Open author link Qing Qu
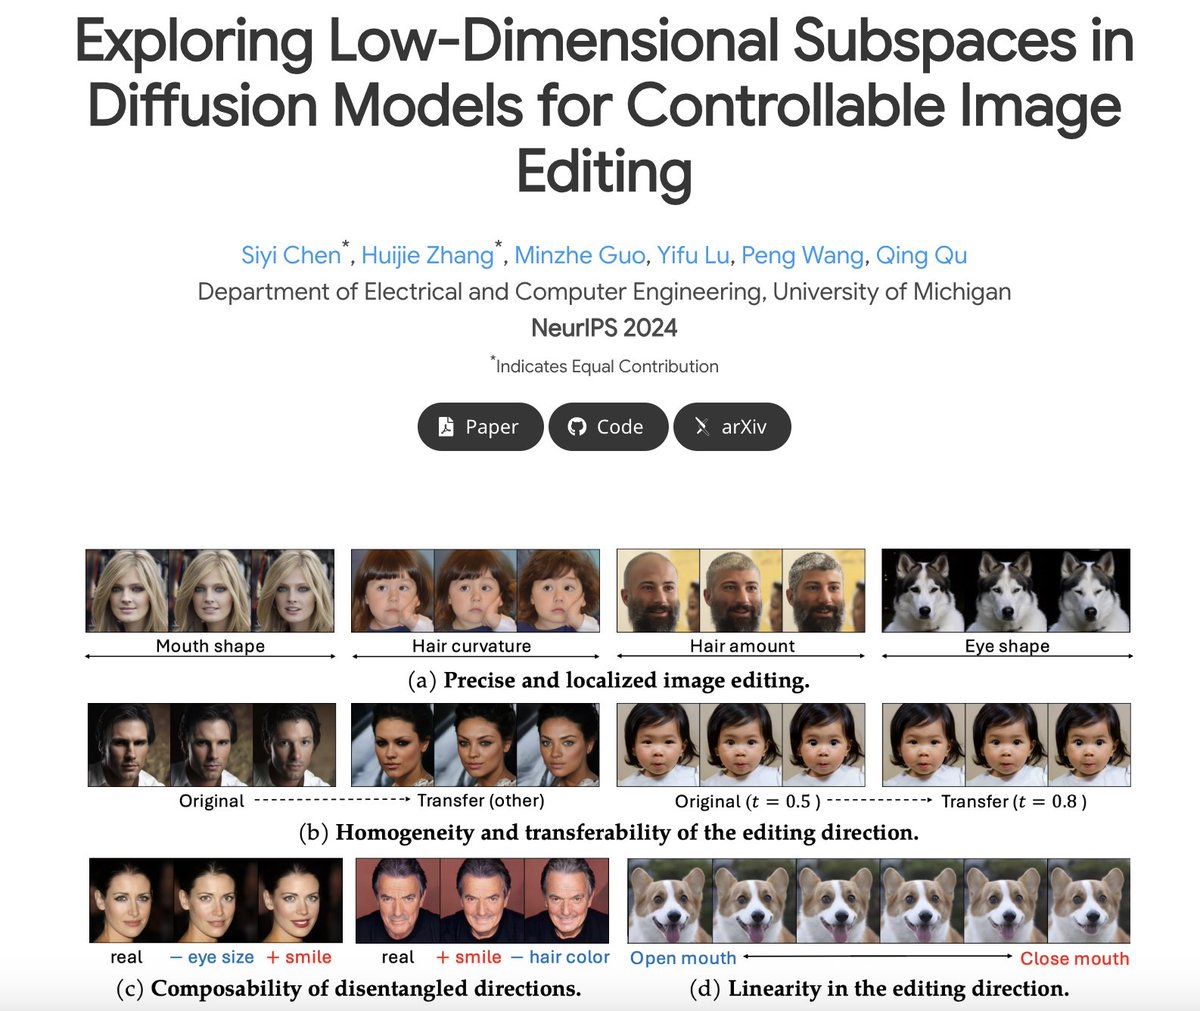The image size is (1200, 1011). tap(922, 255)
